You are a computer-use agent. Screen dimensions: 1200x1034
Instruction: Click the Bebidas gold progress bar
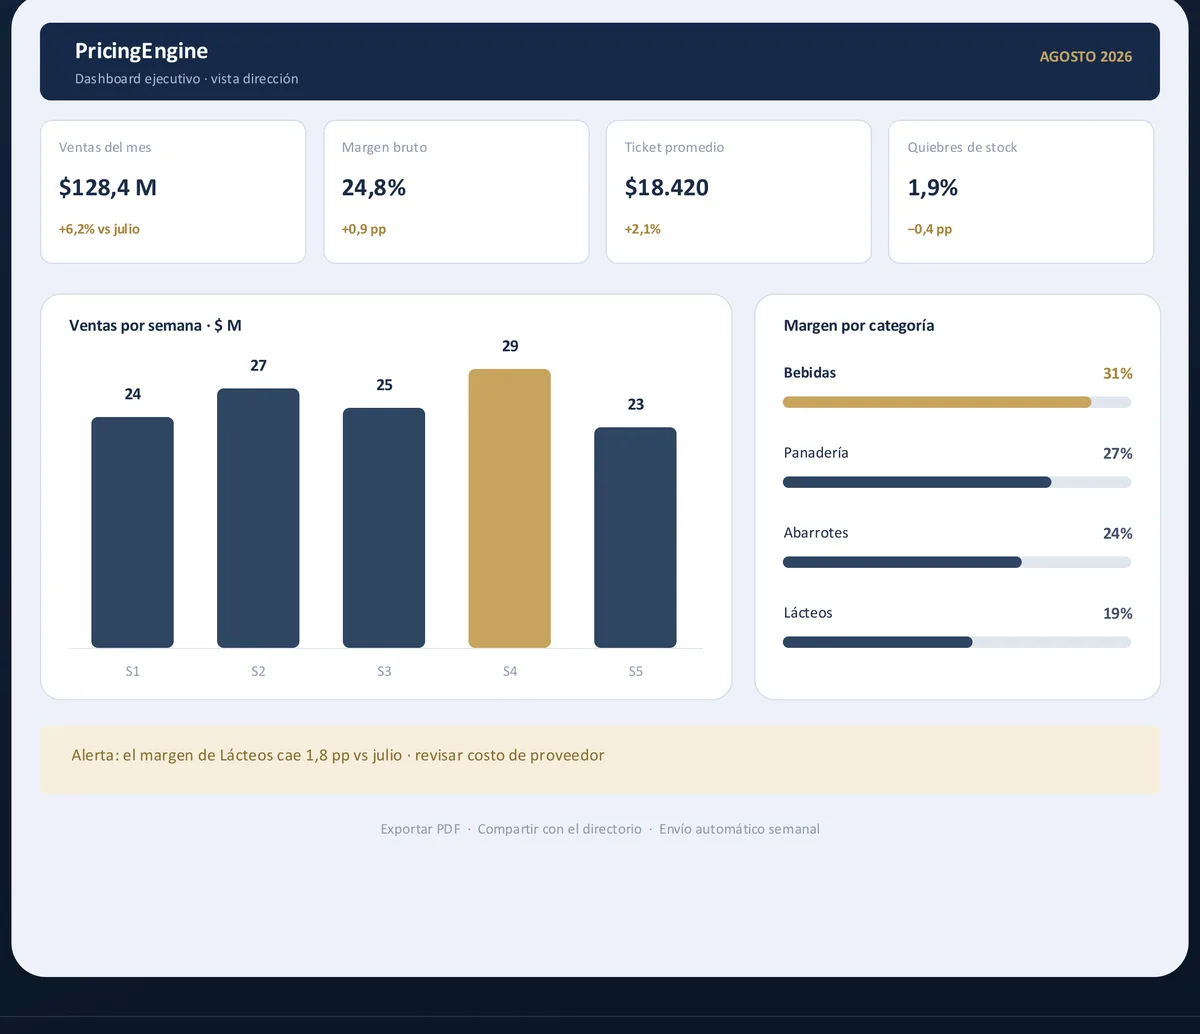[x=957, y=402]
